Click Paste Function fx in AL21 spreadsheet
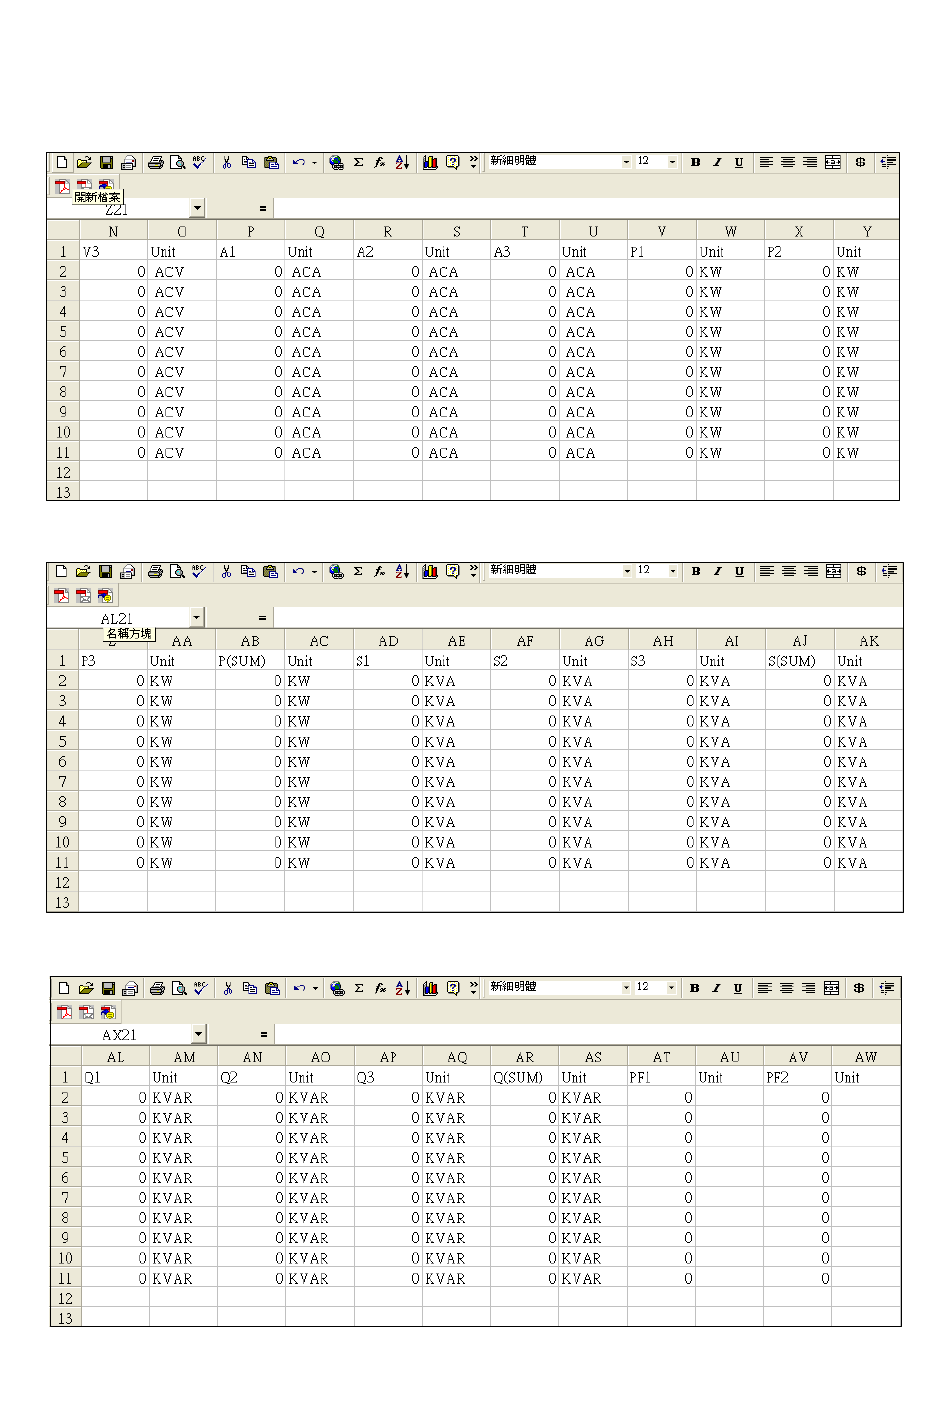Screen dimensions: 950x1427 pos(380,571)
